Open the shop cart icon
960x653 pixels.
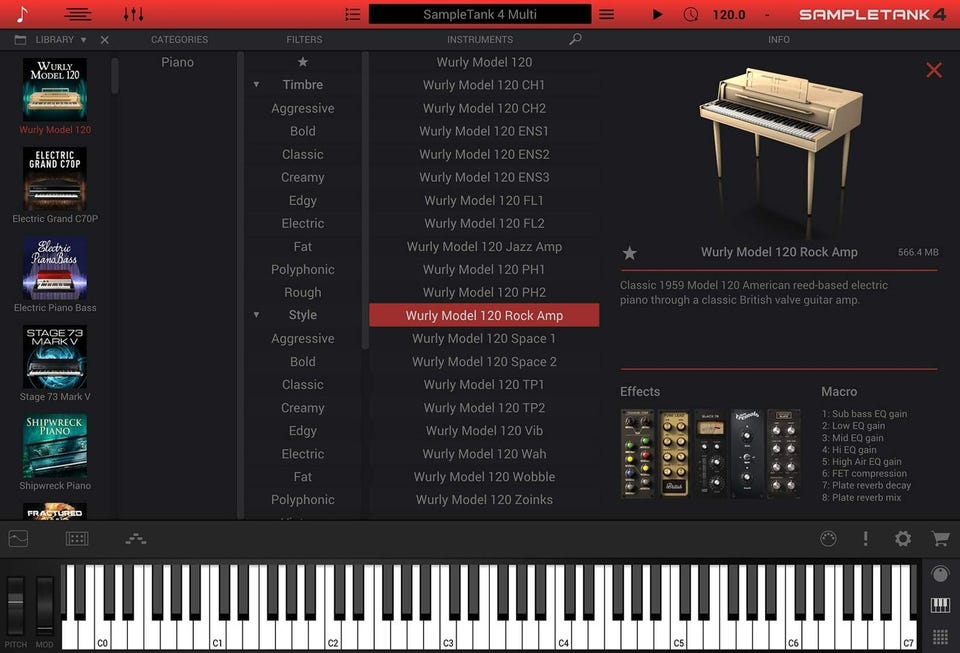940,539
